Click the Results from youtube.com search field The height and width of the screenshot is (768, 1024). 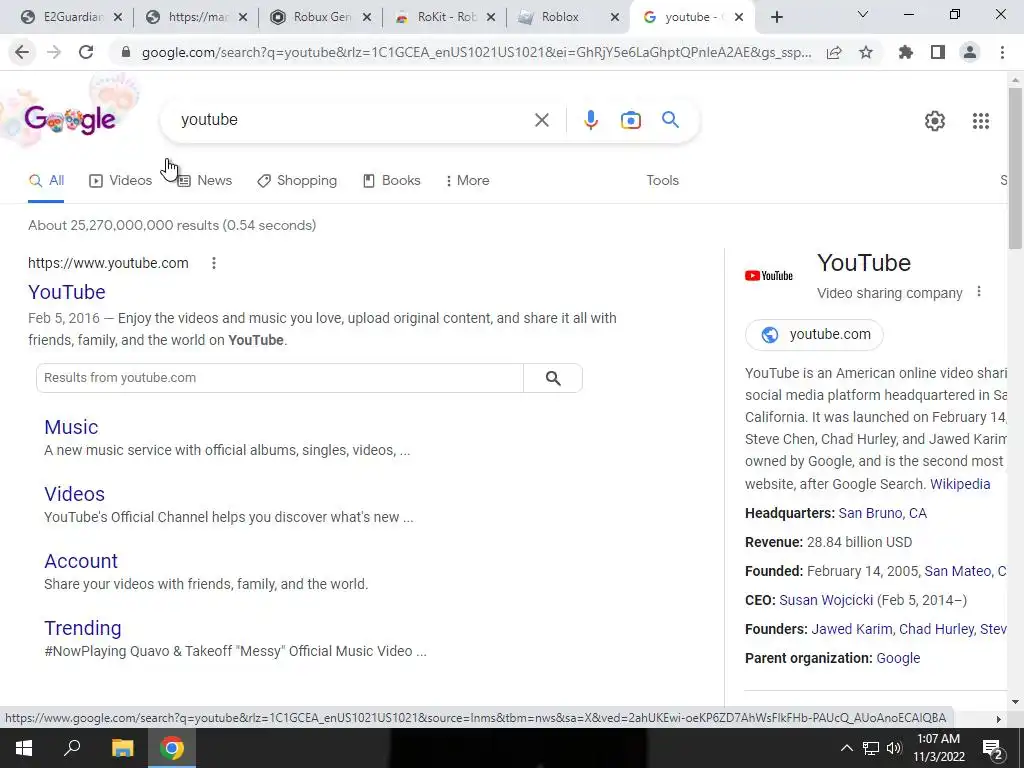click(x=280, y=378)
